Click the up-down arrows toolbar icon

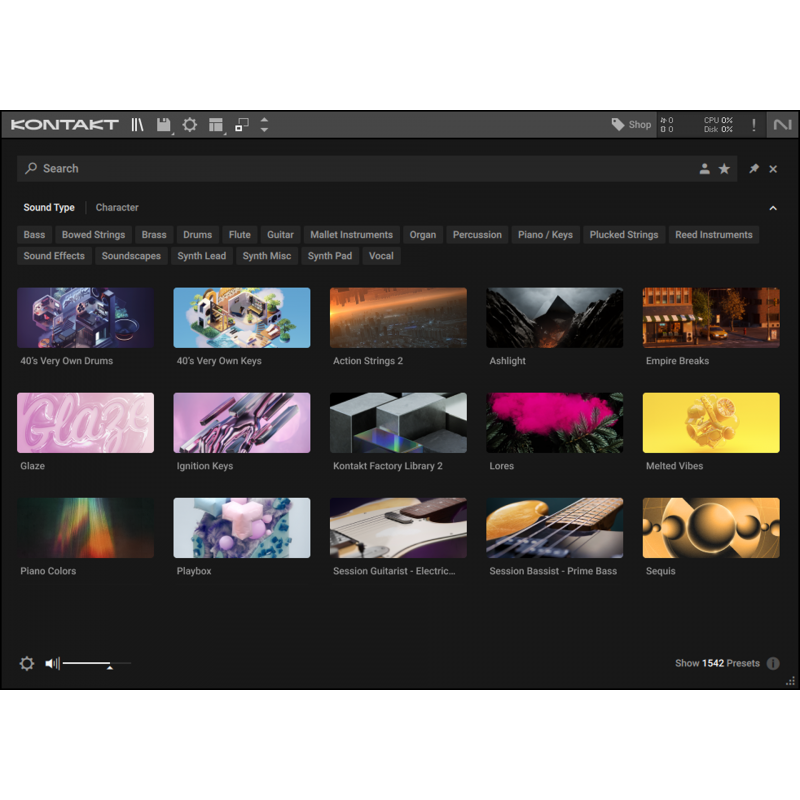(x=264, y=124)
